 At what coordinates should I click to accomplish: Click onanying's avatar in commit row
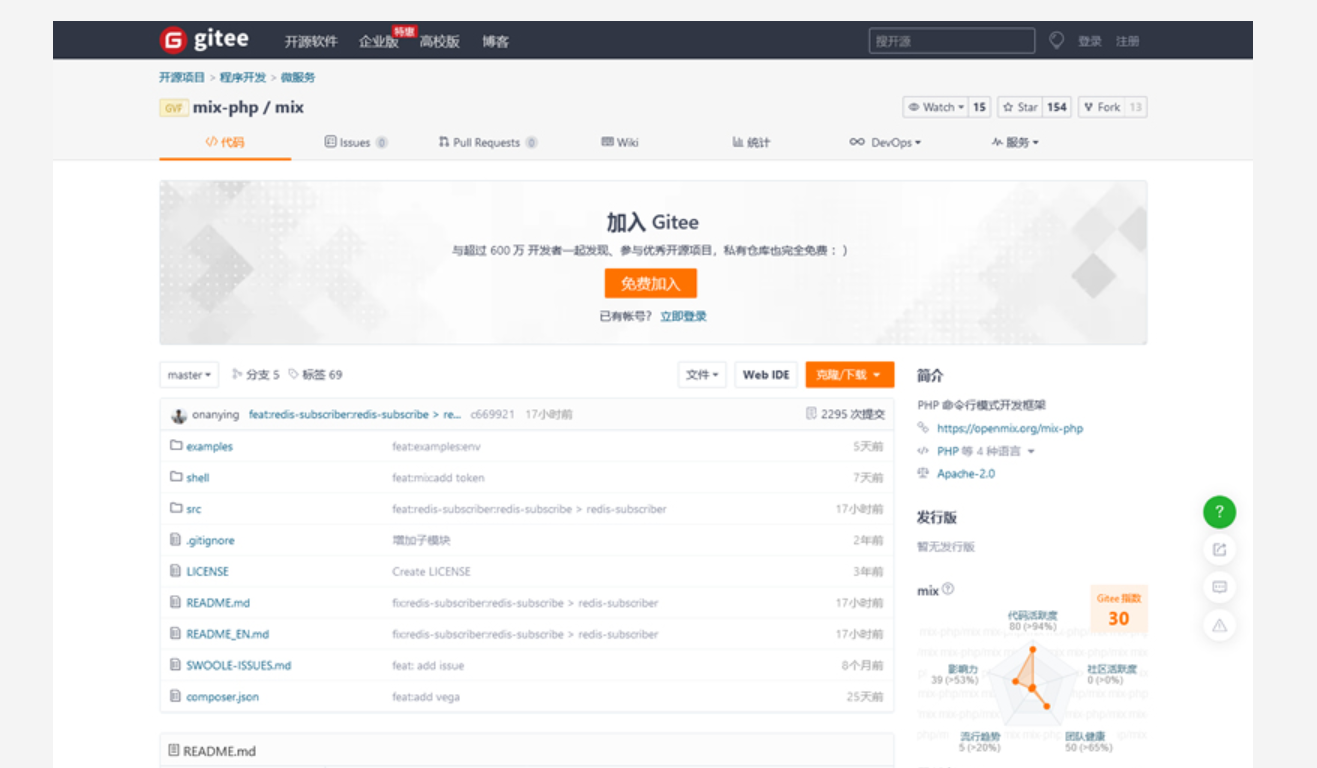coord(179,415)
